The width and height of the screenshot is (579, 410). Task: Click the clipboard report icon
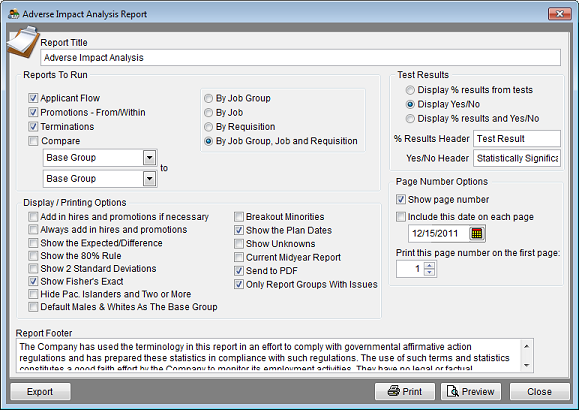[x=23, y=42]
